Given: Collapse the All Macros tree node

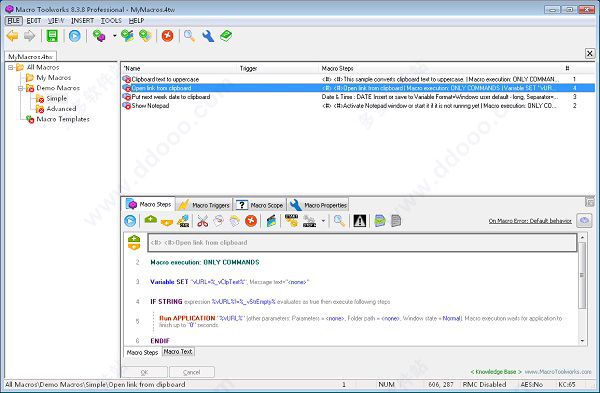Looking at the screenshot, I should 11,67.
